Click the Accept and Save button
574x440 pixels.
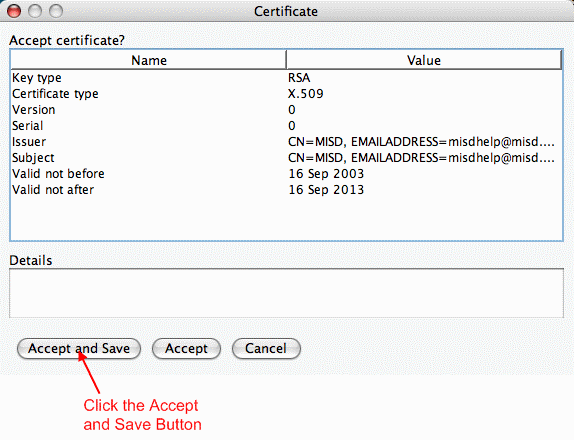(x=79, y=348)
